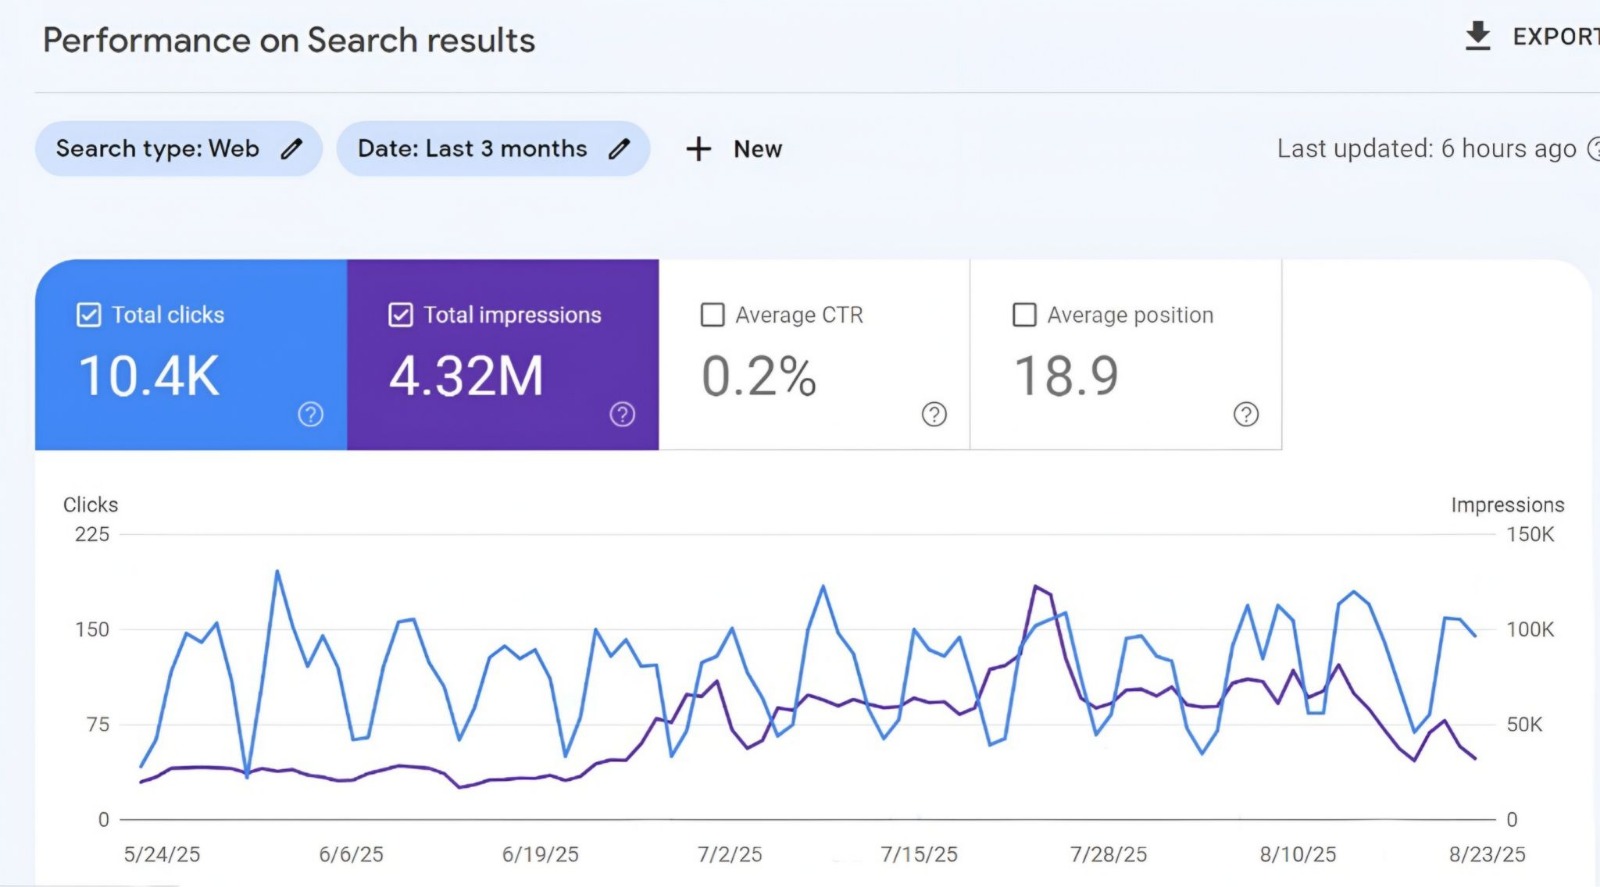This screenshot has height=887, width=1600.
Task: Uncheck the Total impressions checkbox
Action: [x=400, y=315]
